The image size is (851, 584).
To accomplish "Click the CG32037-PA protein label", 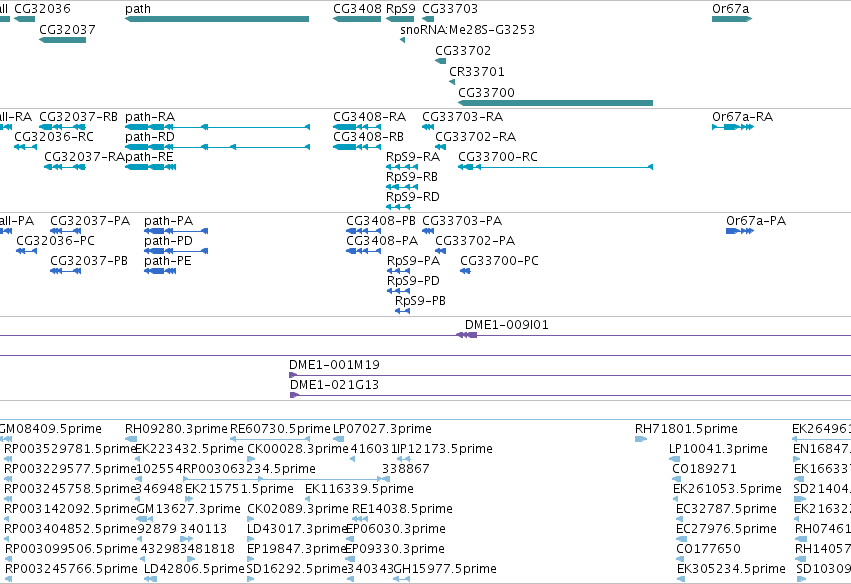I will [x=90, y=221].
